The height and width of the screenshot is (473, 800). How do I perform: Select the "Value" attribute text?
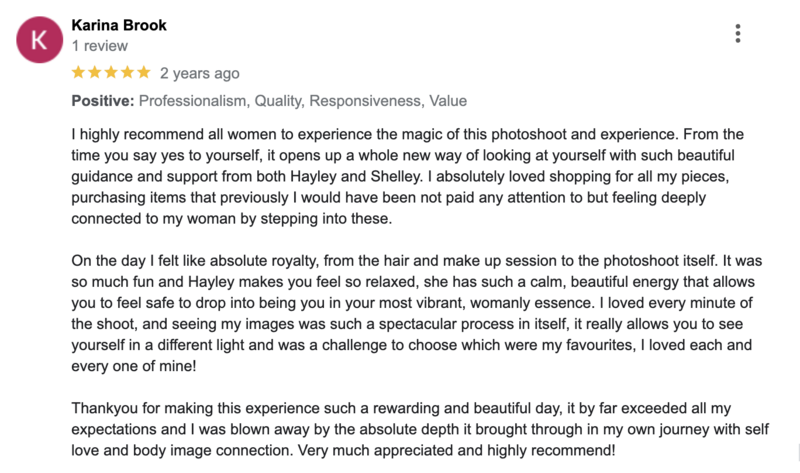(448, 101)
